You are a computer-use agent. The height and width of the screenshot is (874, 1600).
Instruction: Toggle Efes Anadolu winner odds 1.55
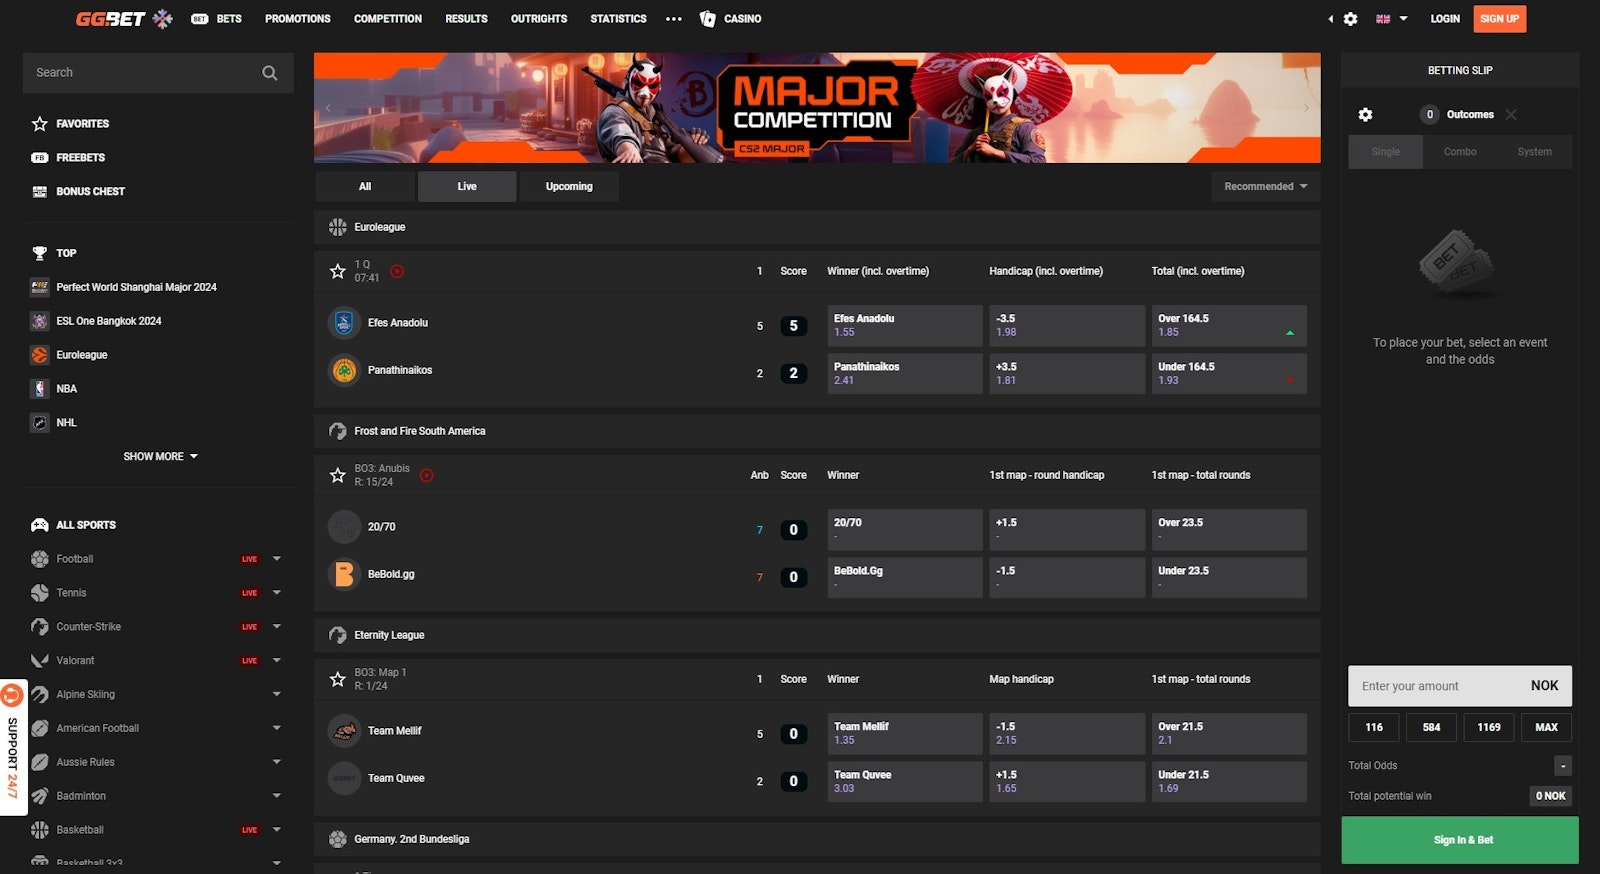(905, 326)
